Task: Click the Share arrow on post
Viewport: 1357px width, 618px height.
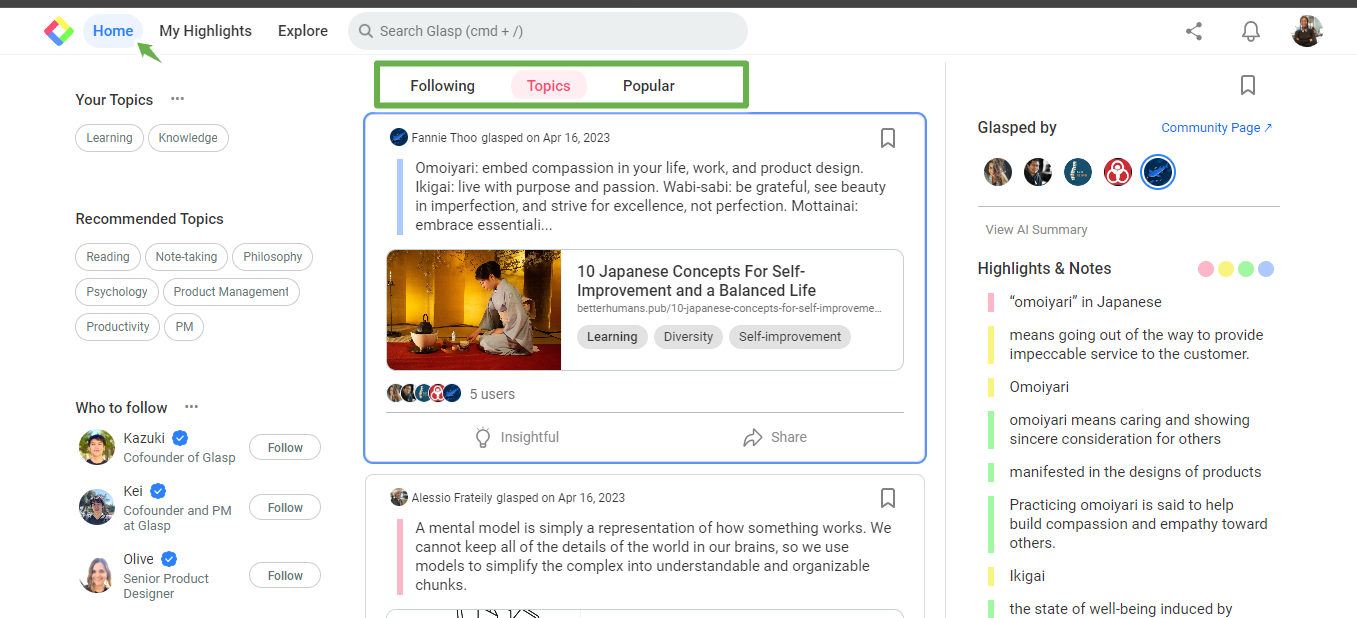Action: click(775, 437)
